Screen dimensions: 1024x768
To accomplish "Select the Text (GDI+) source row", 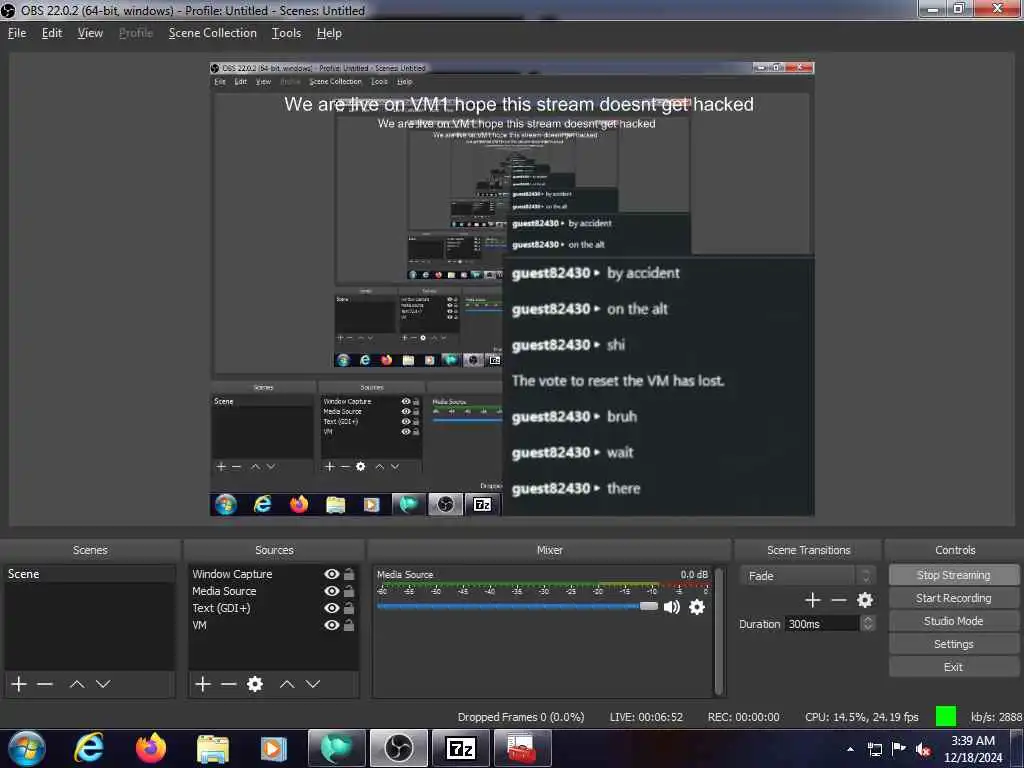I will pos(273,608).
